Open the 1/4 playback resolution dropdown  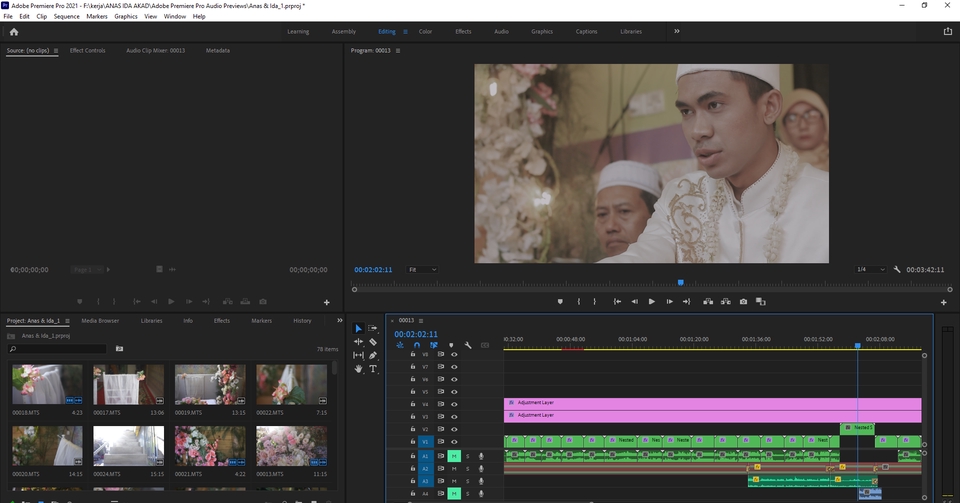[870, 270]
